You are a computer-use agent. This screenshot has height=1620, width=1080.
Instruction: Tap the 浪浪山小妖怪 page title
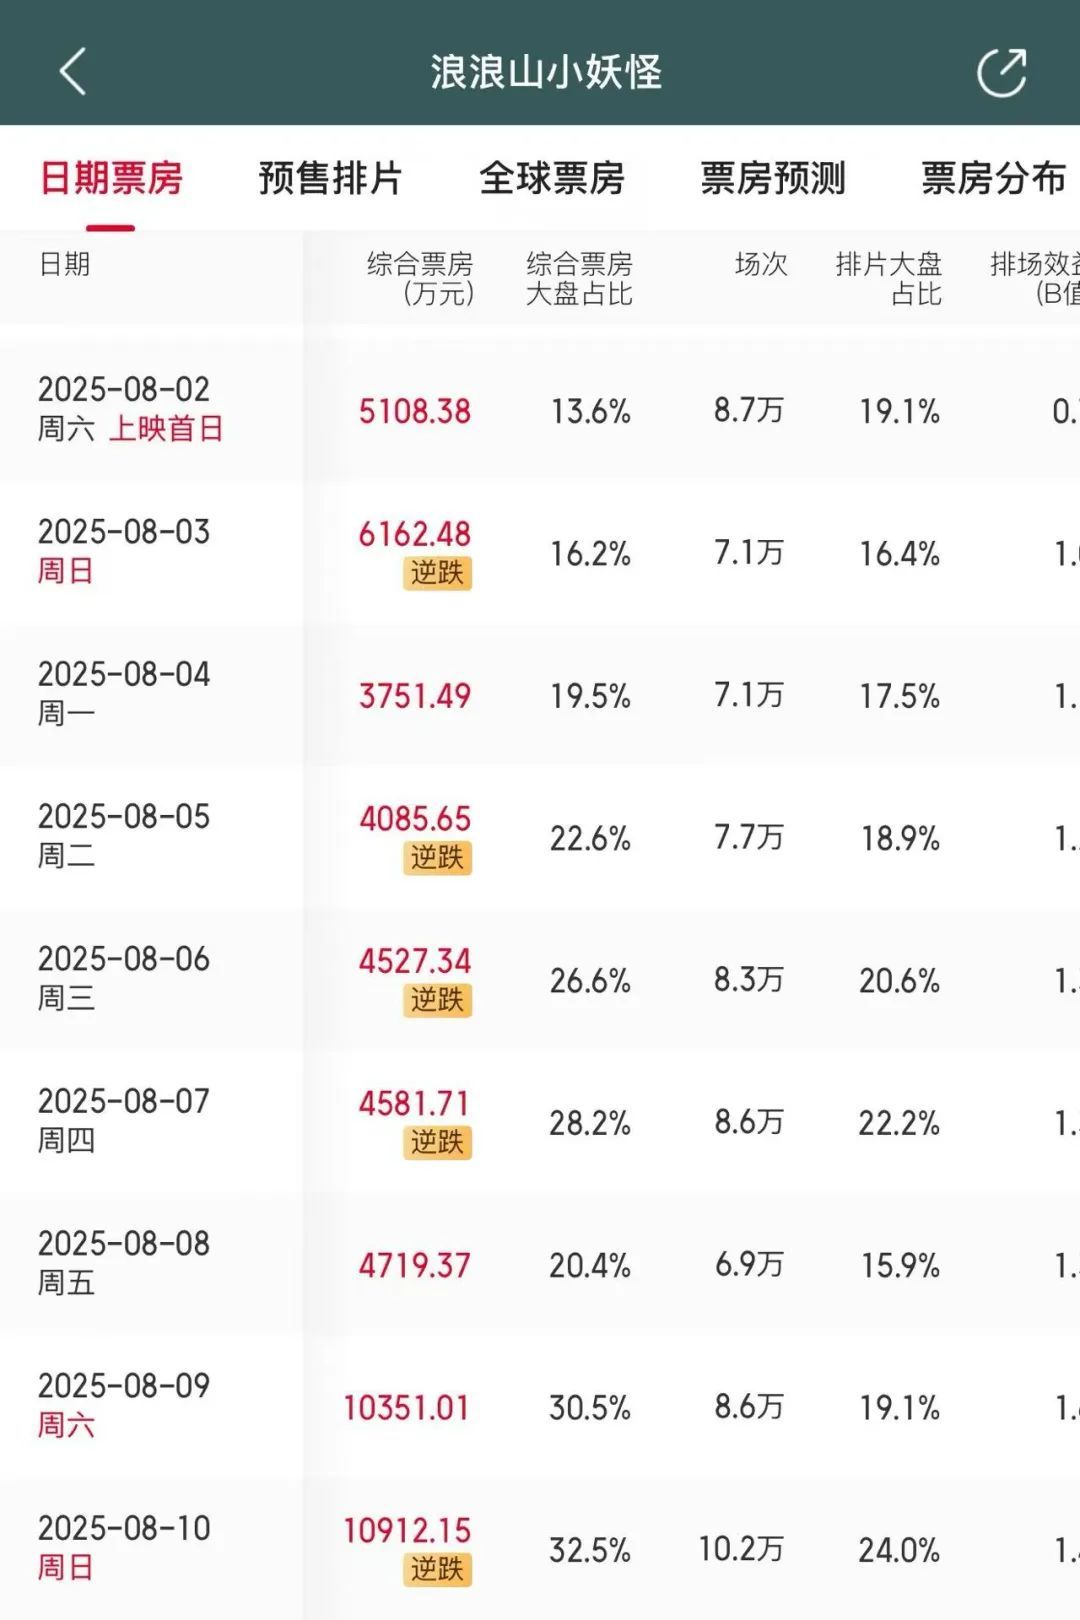pos(546,72)
